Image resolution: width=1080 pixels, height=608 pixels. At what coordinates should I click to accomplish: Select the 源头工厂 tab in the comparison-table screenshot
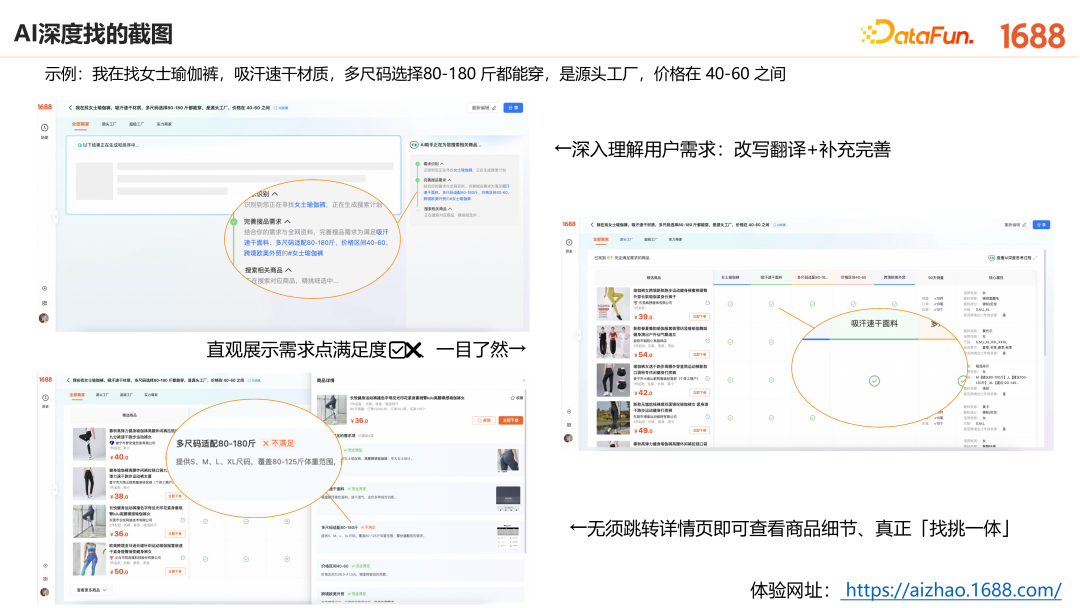[x=625, y=240]
